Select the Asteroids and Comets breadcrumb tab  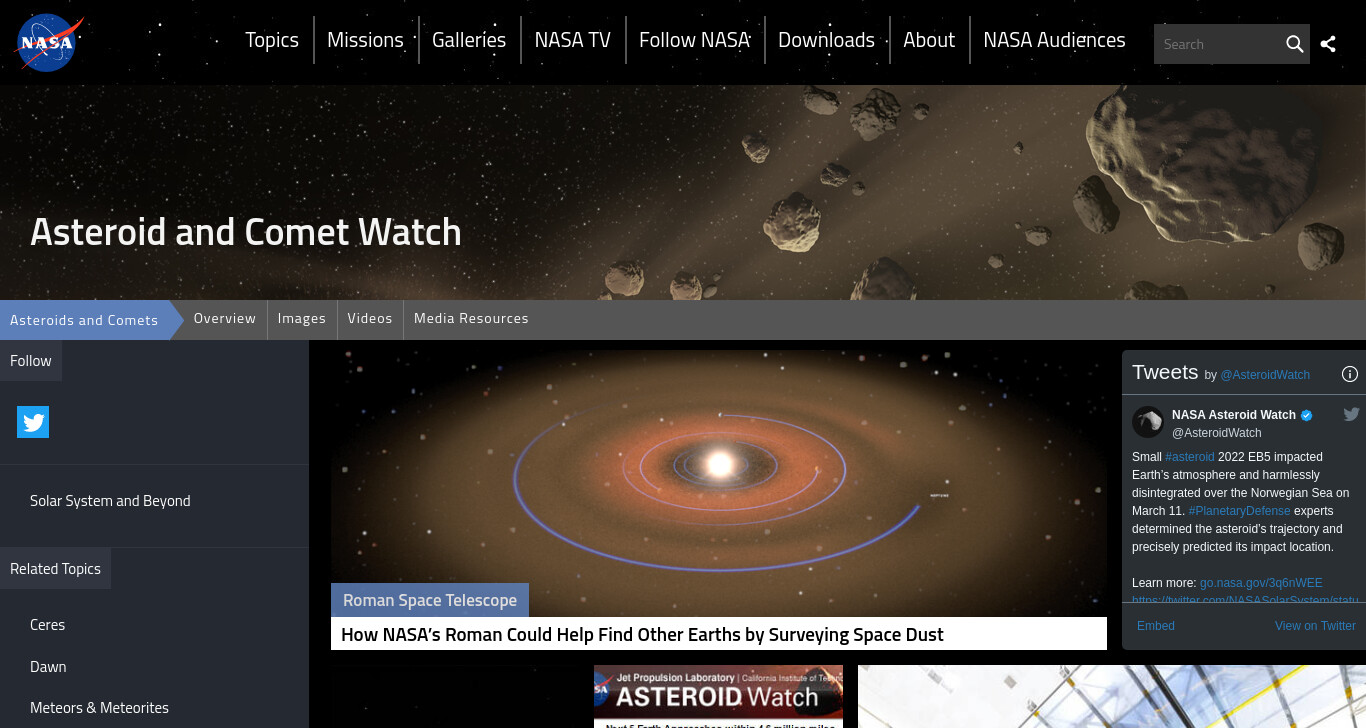[x=84, y=320]
